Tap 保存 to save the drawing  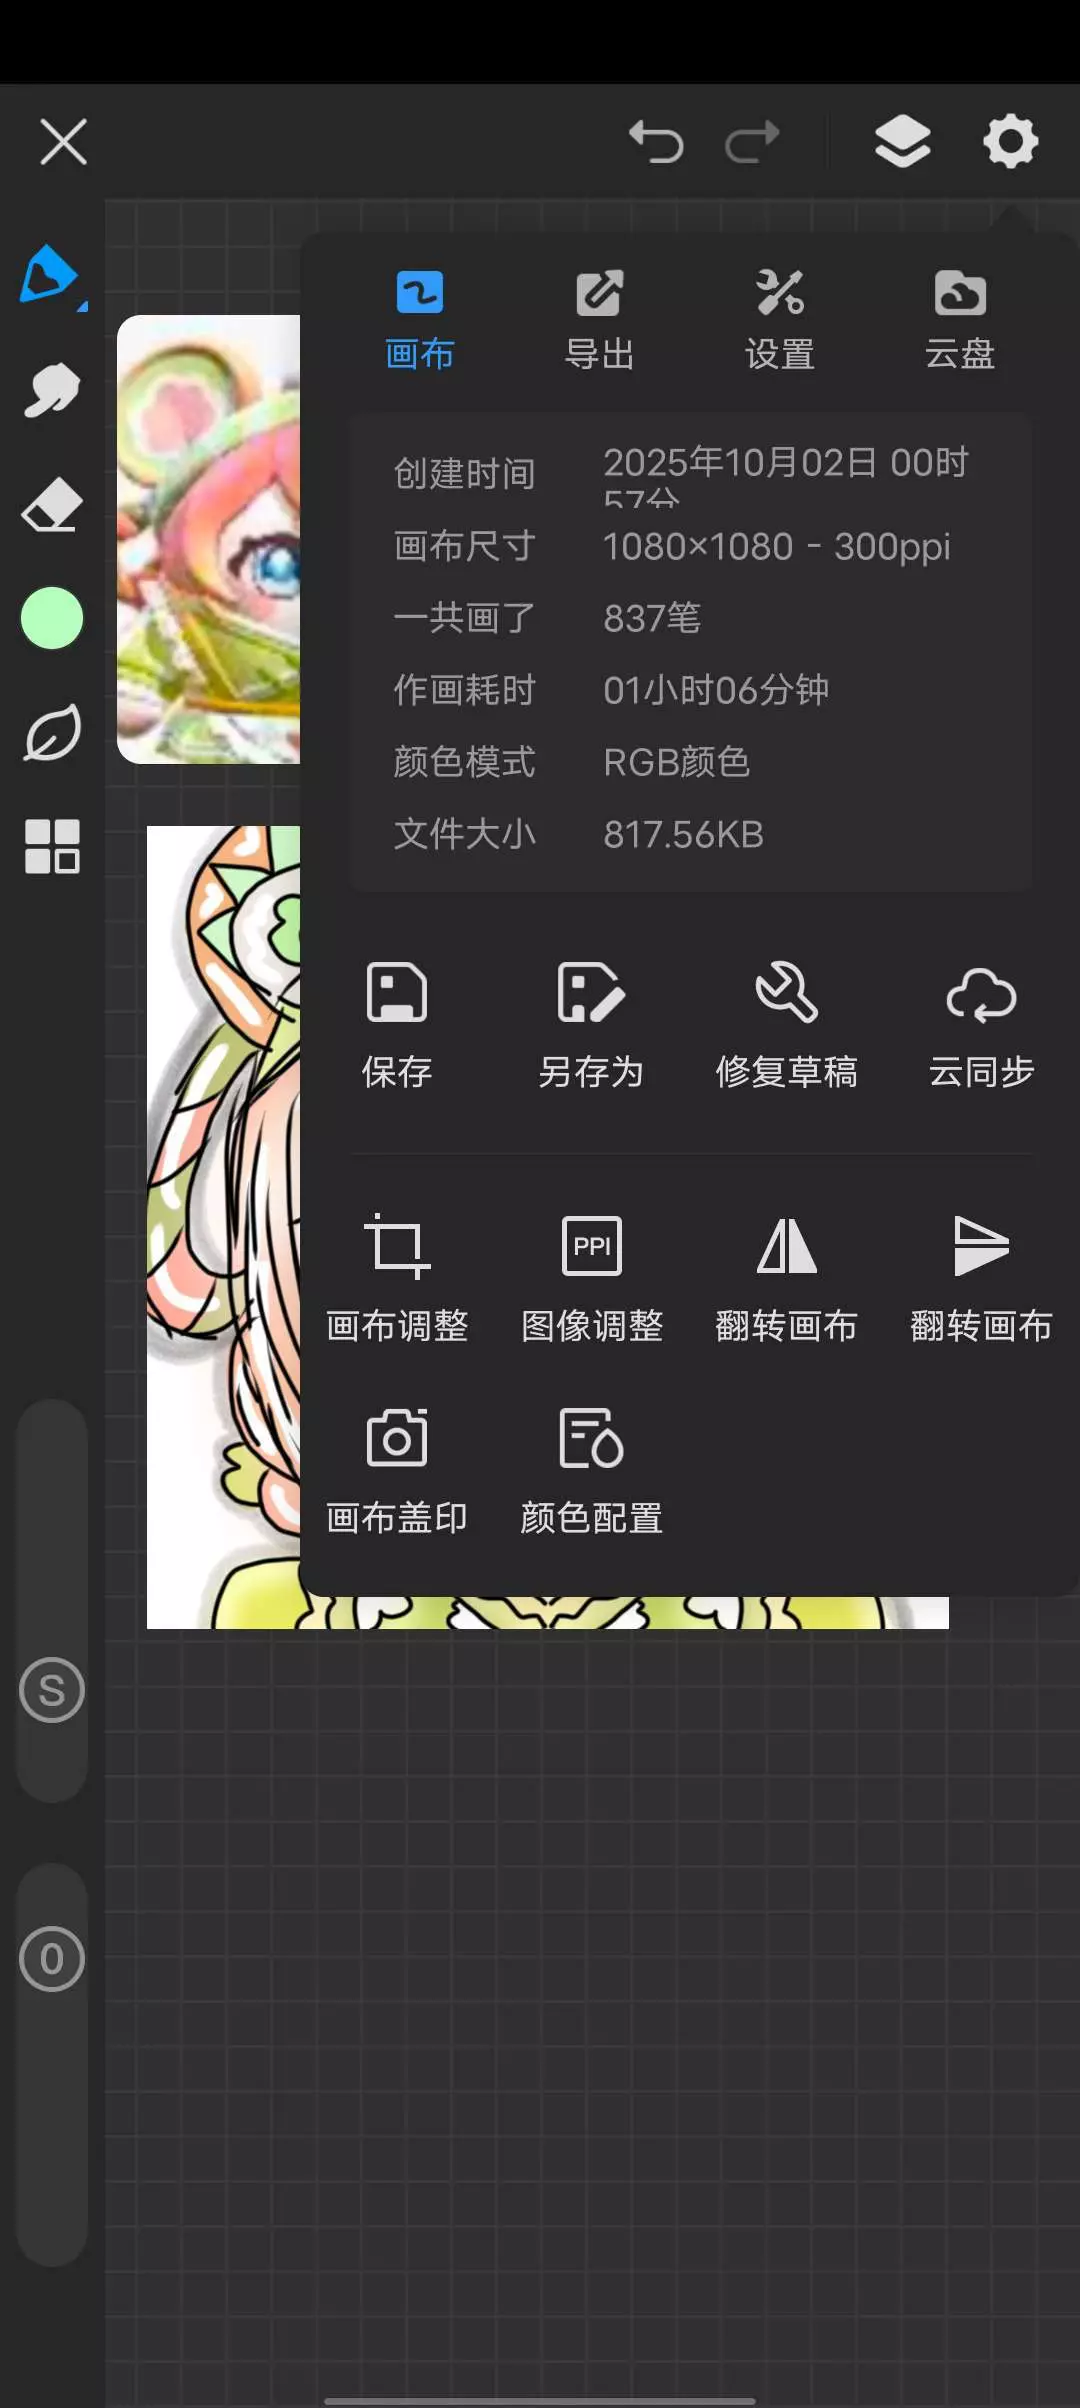[397, 1026]
